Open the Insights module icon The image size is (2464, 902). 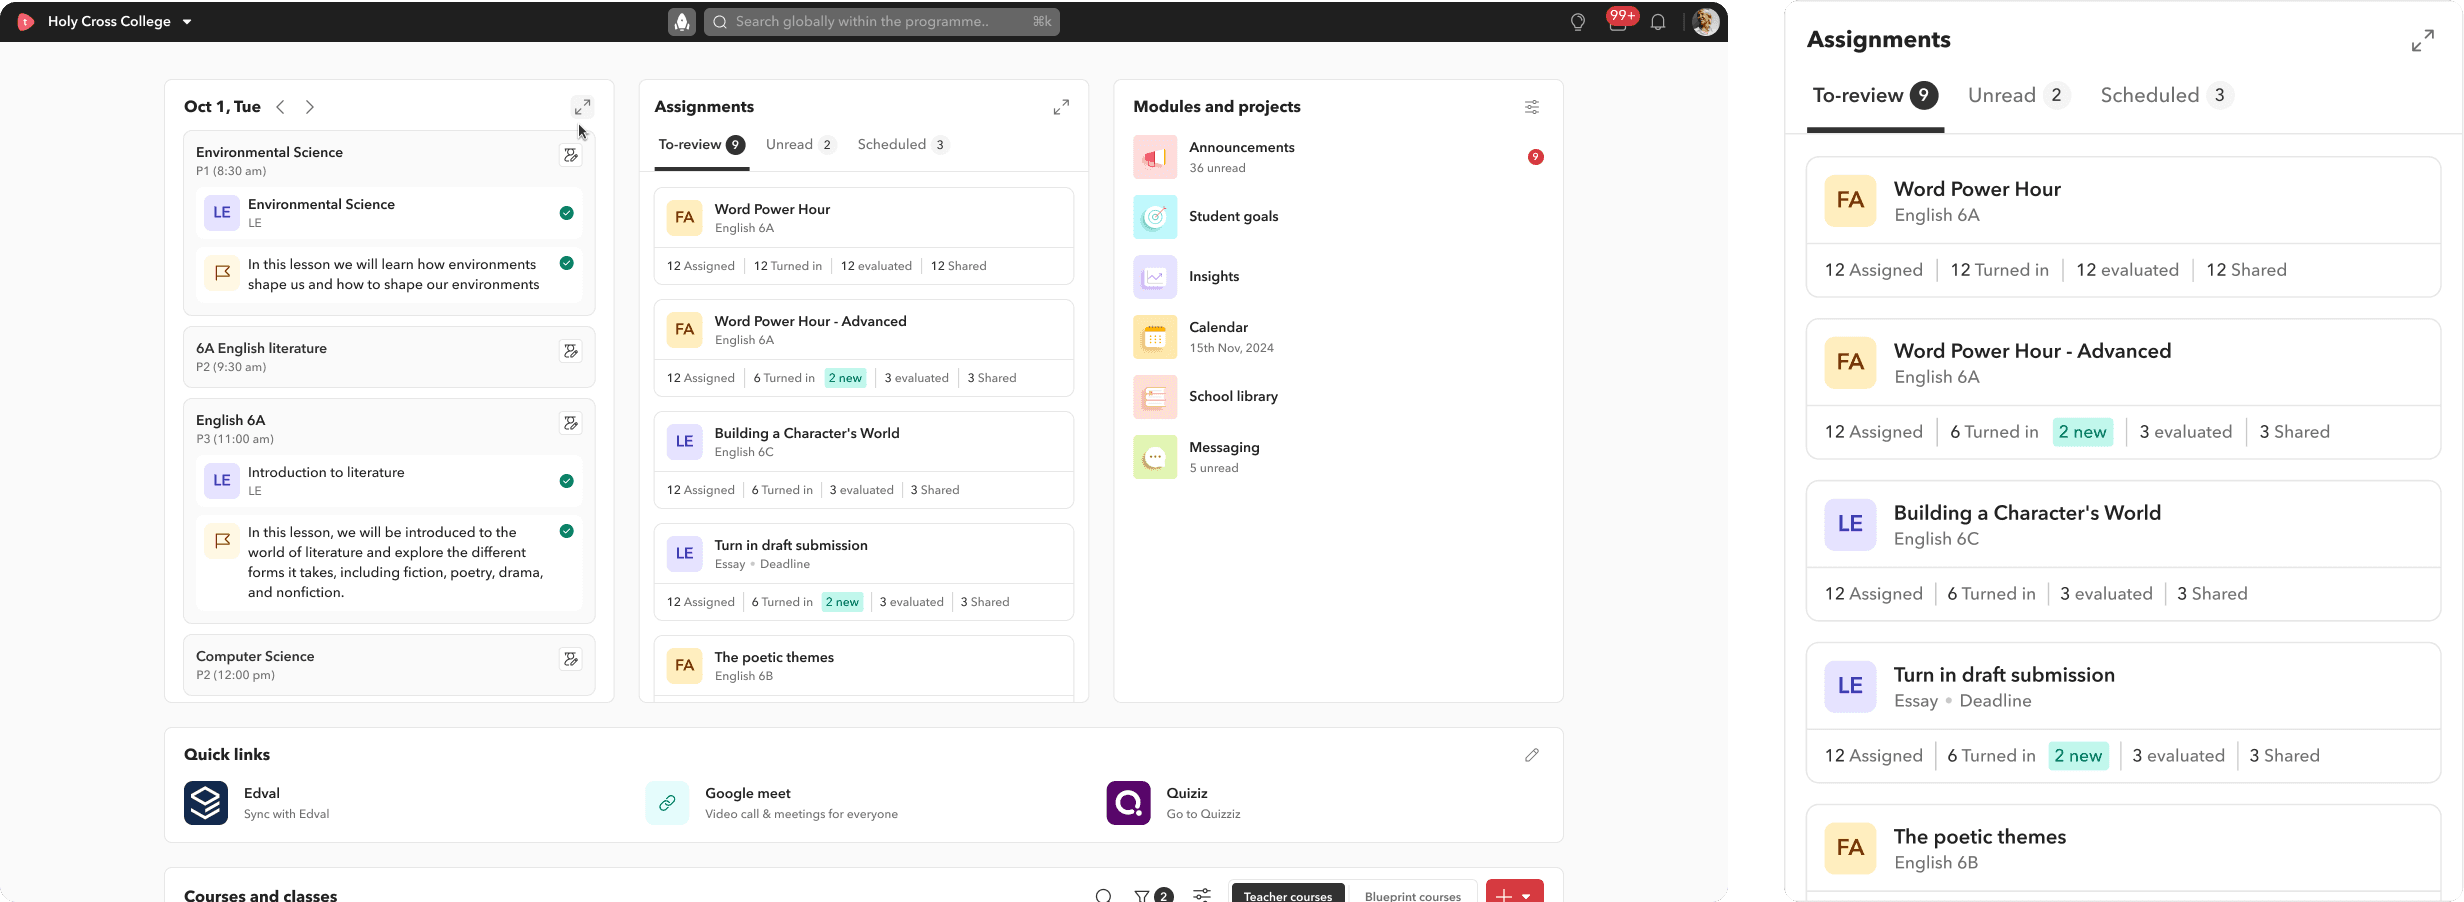(x=1155, y=277)
